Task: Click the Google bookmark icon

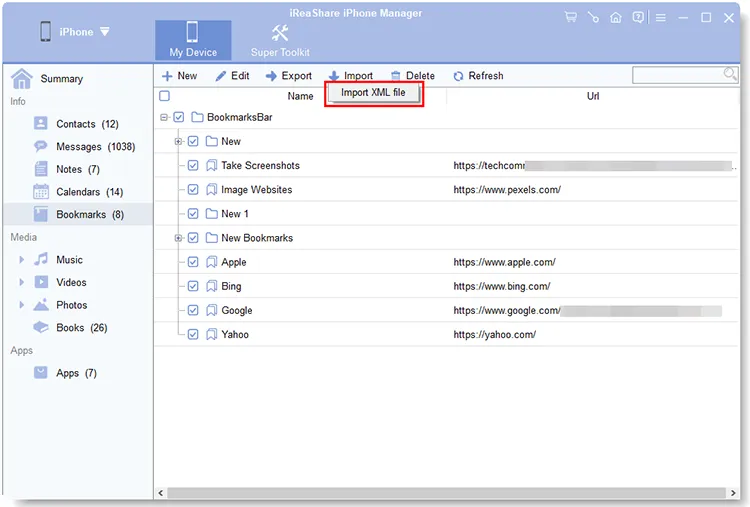Action: click(x=211, y=310)
